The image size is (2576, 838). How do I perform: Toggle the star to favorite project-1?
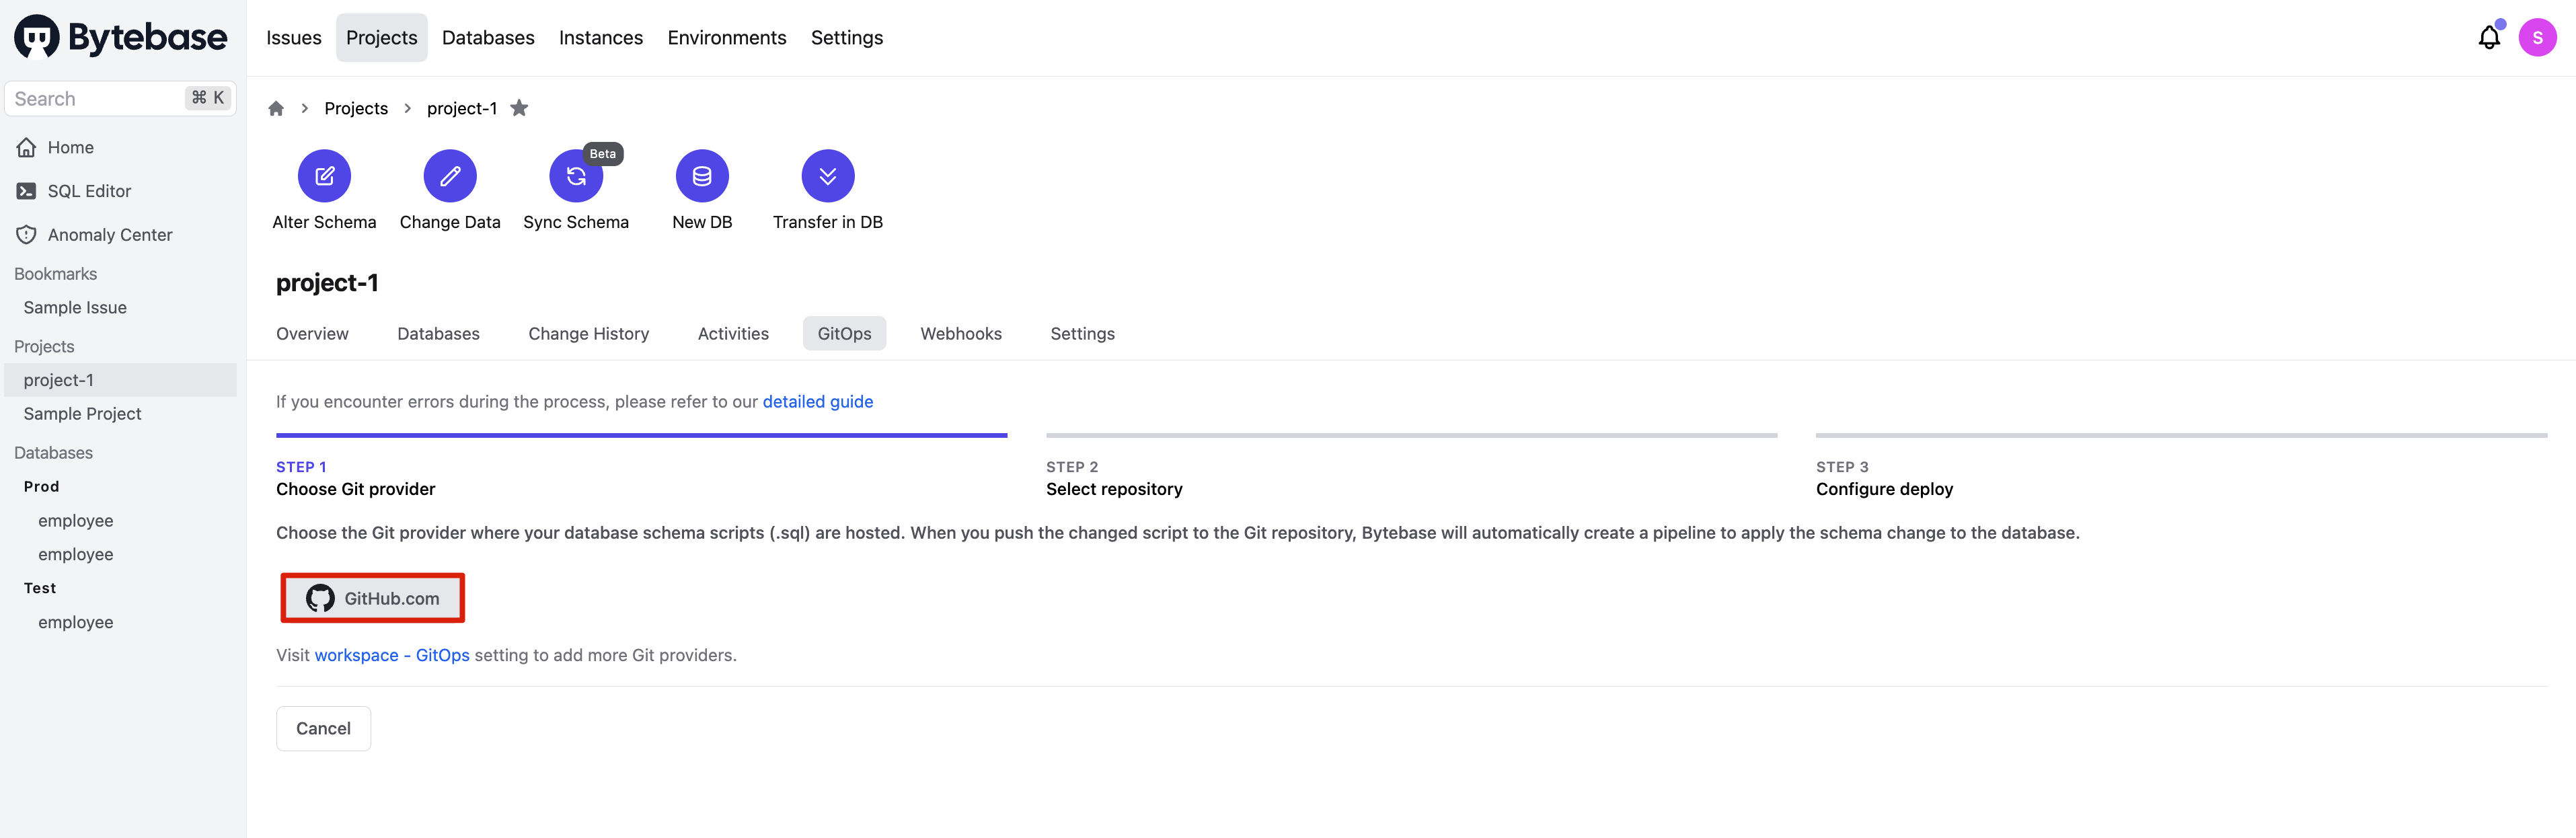[x=519, y=108]
